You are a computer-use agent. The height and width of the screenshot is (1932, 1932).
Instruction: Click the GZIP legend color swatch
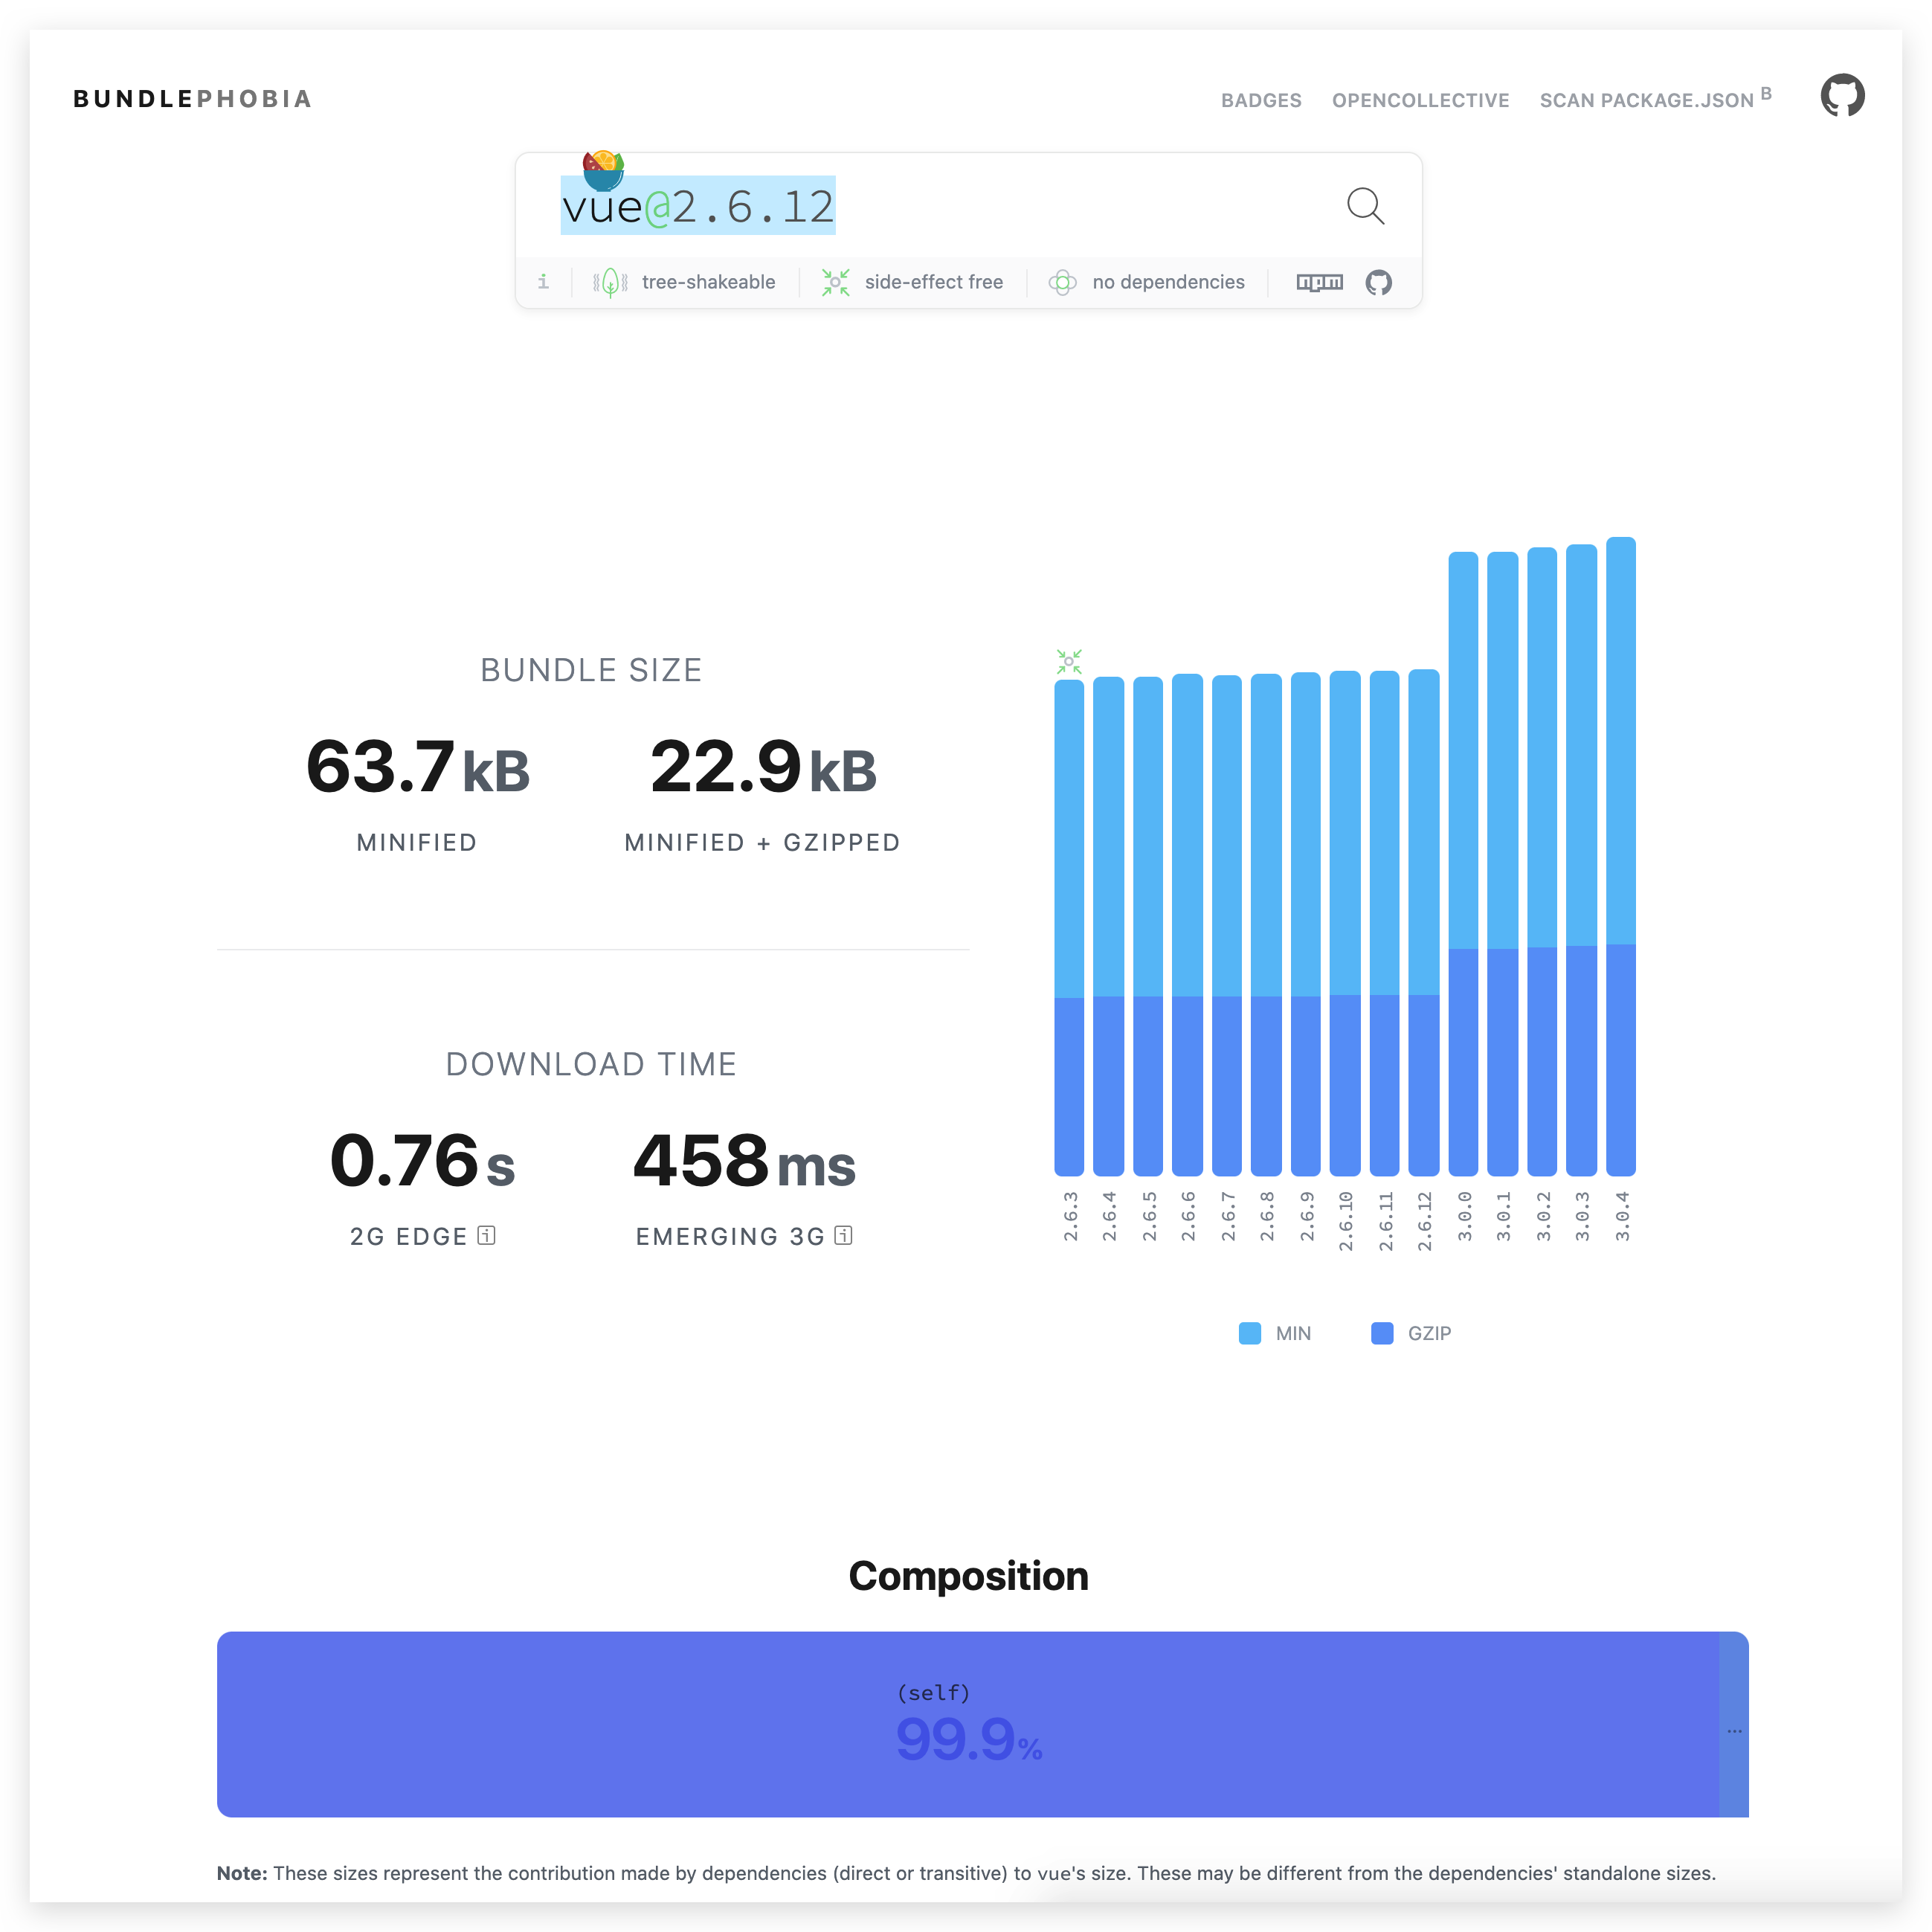point(1382,1333)
